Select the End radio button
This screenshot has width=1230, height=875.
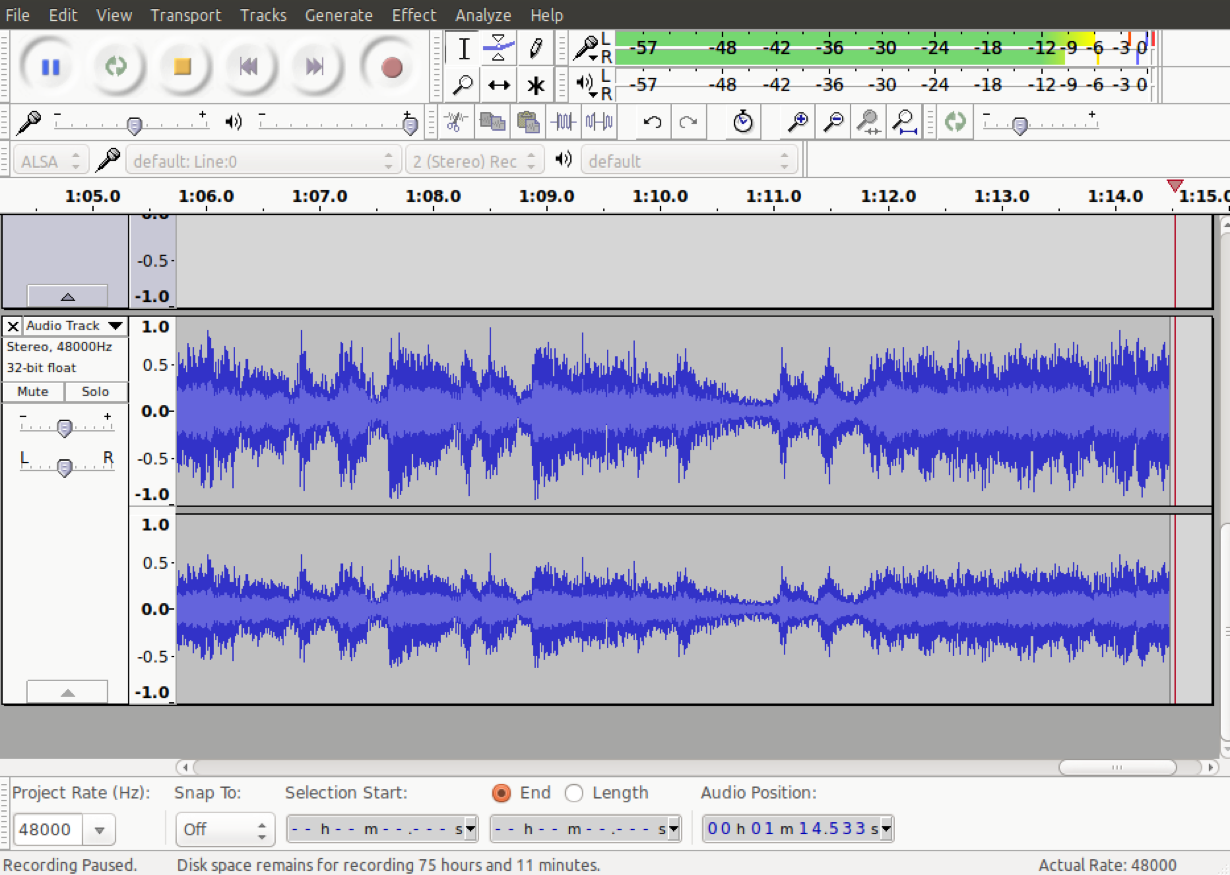tap(502, 793)
